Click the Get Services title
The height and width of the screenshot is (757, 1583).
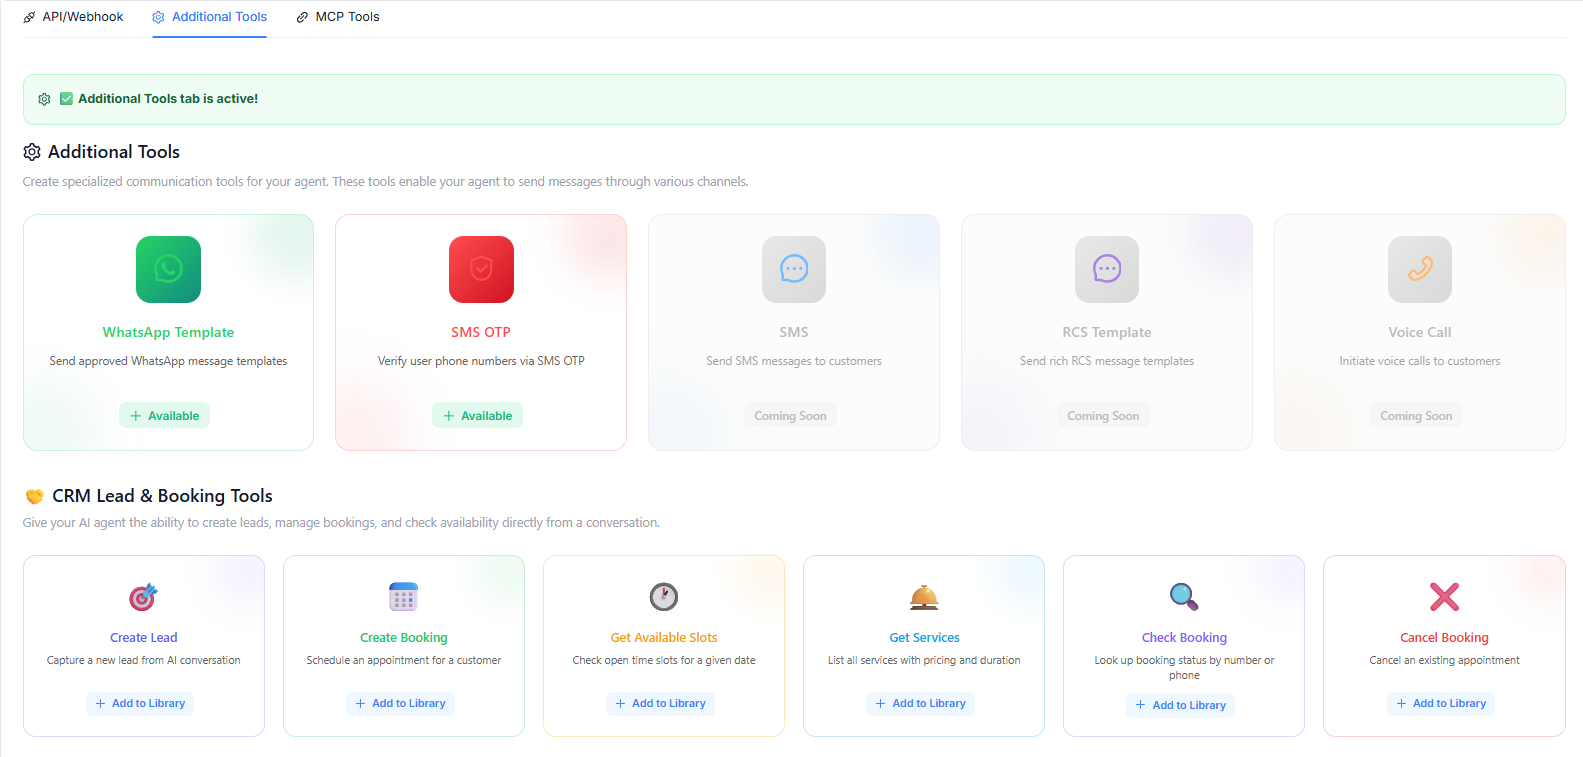pos(924,638)
